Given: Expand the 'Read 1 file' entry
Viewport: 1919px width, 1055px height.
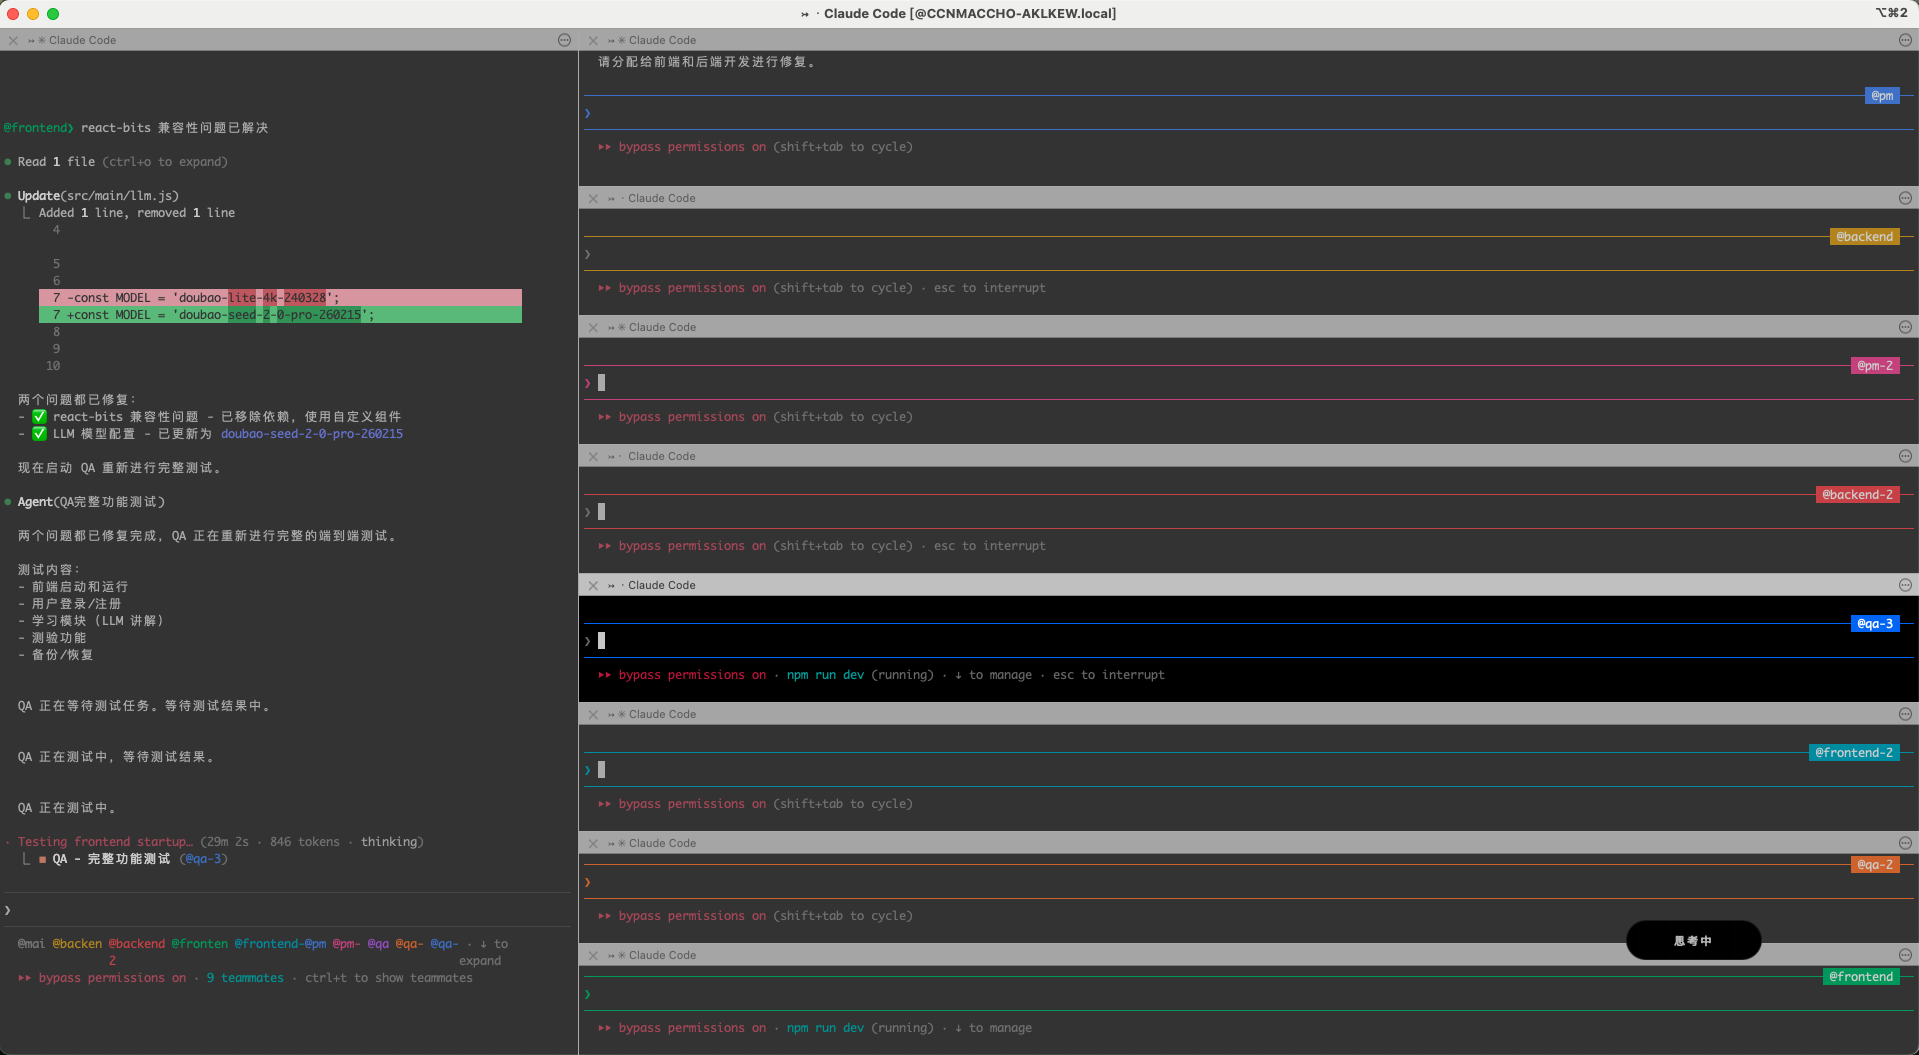Looking at the screenshot, I should [x=56, y=162].
